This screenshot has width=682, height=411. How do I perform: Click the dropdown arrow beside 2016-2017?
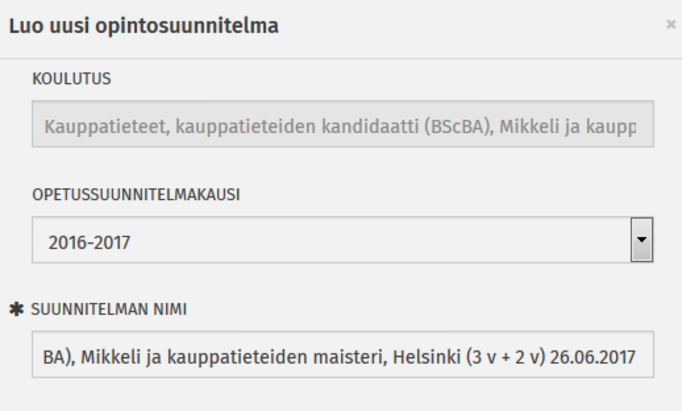coord(642,242)
